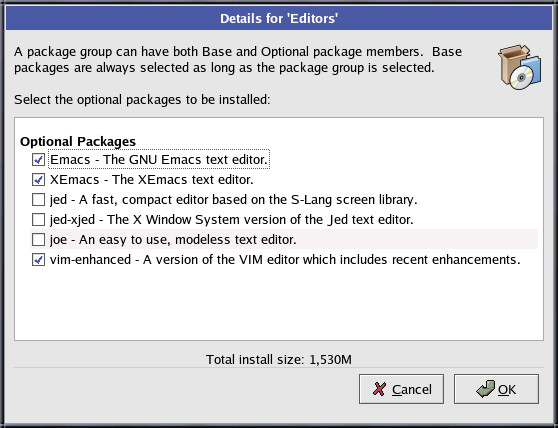Select the Emacs GNU text editor row
The image size is (558, 428).
[159, 159]
